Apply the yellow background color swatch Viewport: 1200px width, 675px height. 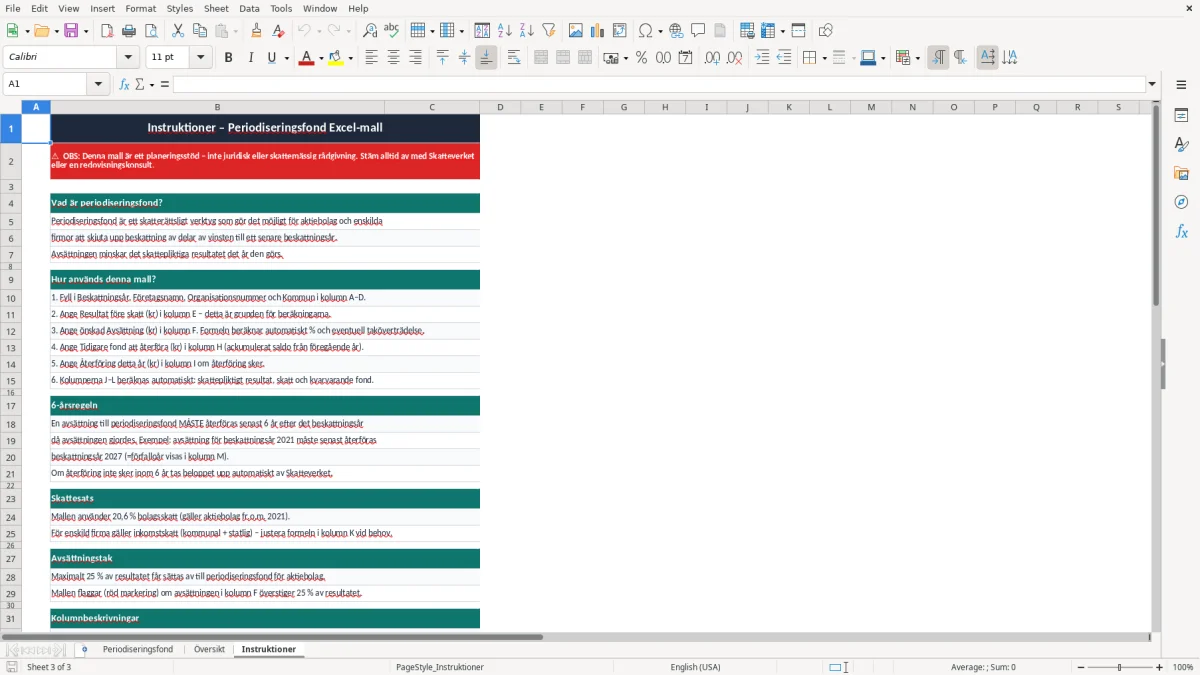click(x=336, y=58)
